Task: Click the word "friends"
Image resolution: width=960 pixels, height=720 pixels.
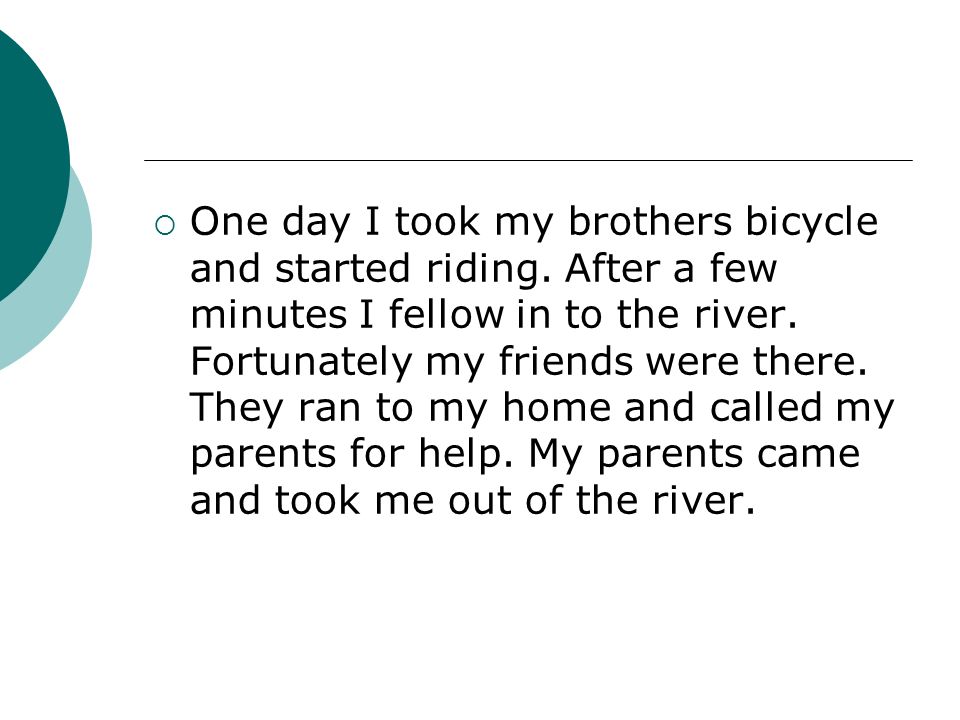Action: point(565,361)
